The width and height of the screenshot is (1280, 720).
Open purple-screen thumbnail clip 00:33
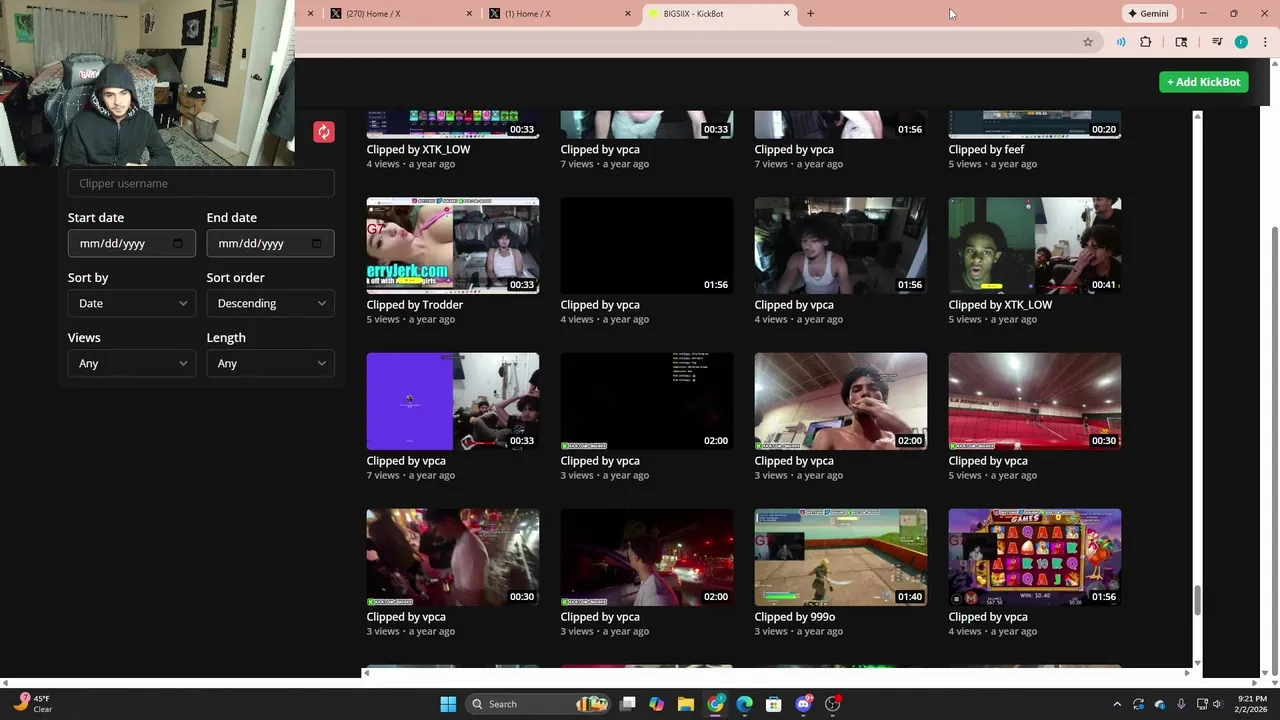(x=453, y=401)
